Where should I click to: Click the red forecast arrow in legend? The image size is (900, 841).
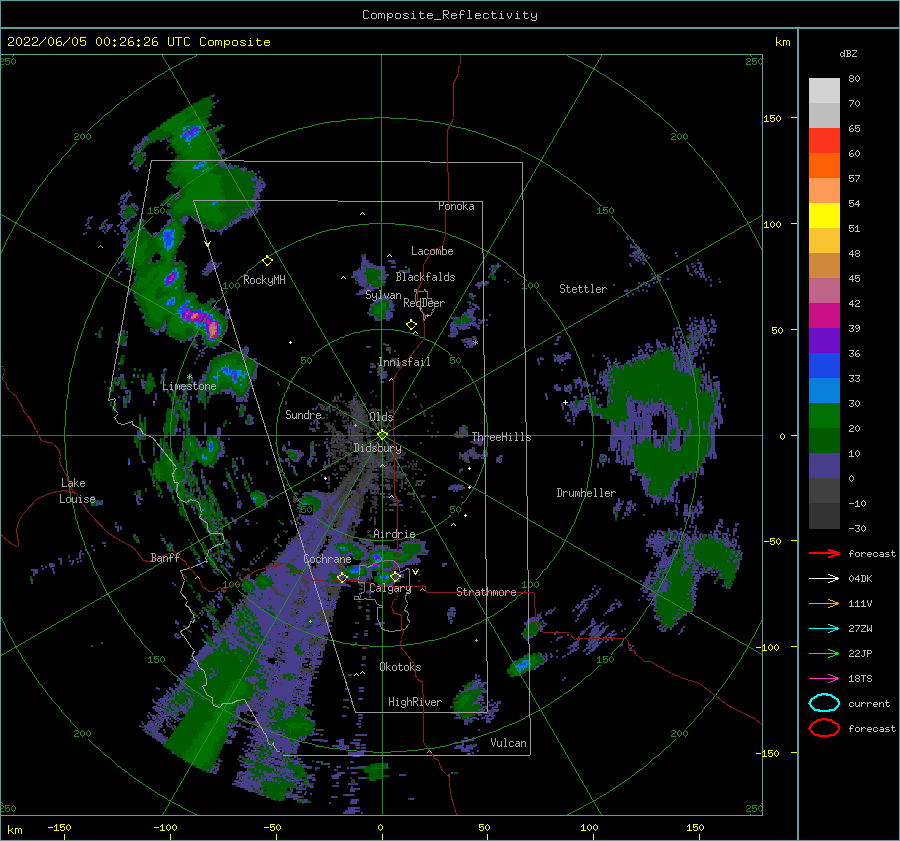[x=824, y=553]
